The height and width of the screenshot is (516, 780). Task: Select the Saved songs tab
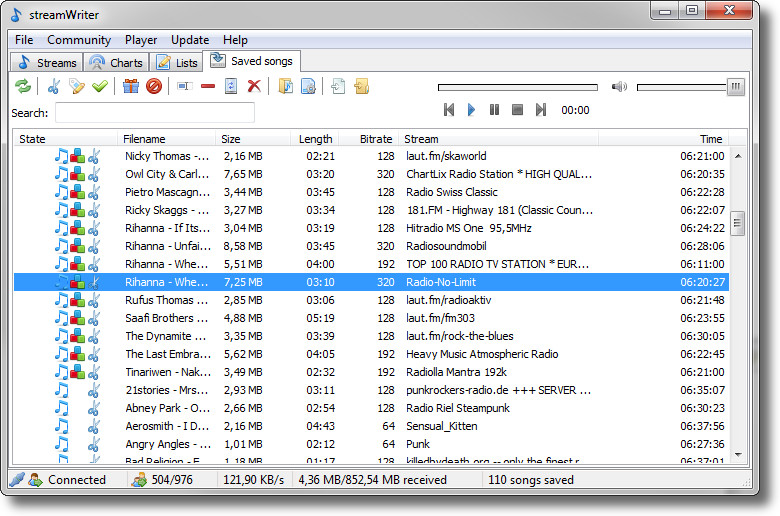click(x=252, y=61)
